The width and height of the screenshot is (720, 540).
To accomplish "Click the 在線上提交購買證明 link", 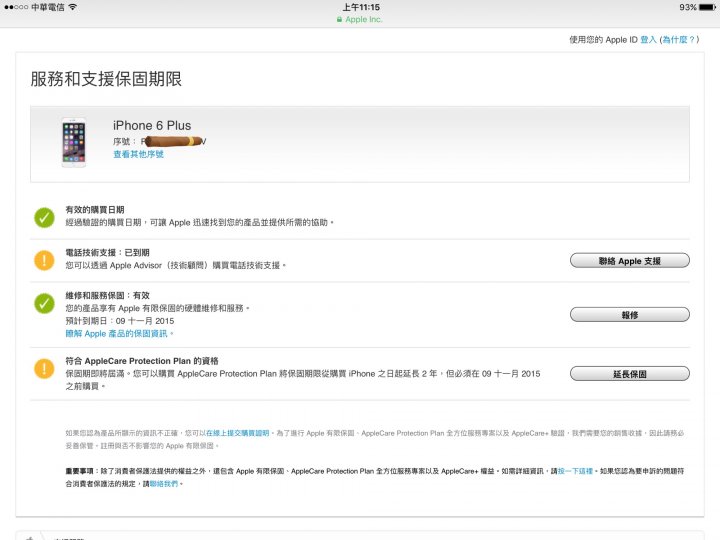I will point(237,433).
